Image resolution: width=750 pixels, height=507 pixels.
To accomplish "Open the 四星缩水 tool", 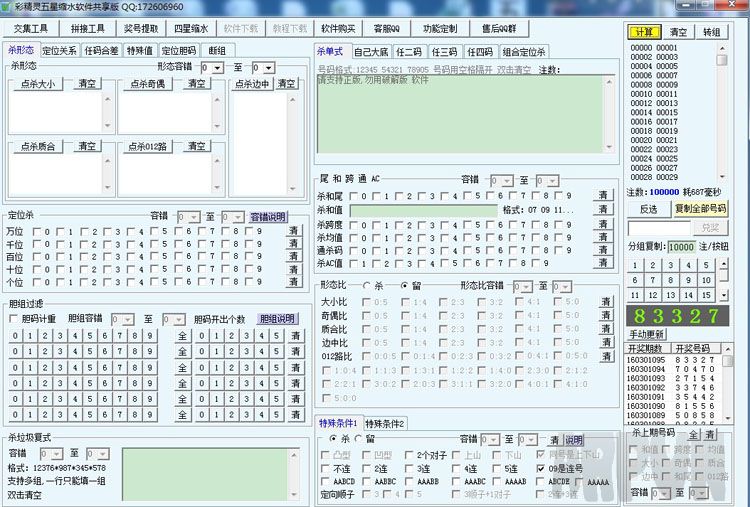I will [x=190, y=29].
